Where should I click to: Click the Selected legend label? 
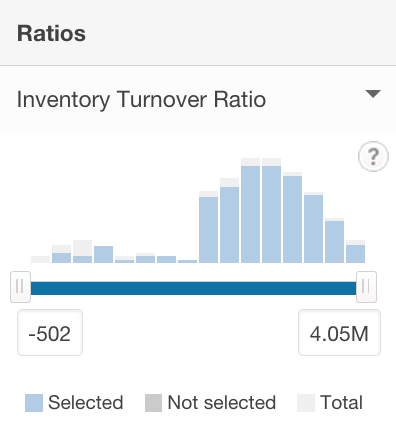coord(86,402)
